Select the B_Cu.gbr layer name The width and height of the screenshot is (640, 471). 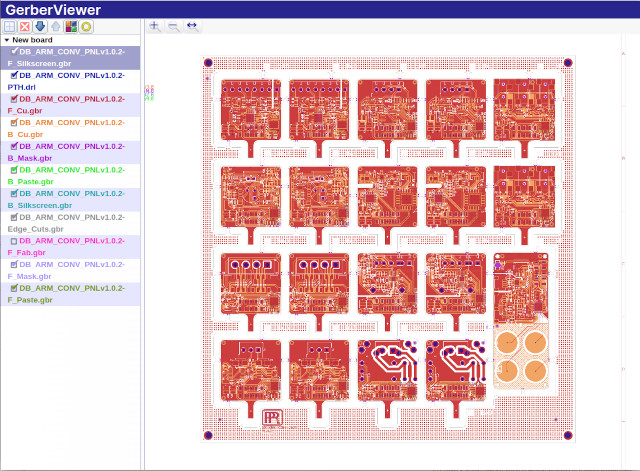[x=28, y=133]
